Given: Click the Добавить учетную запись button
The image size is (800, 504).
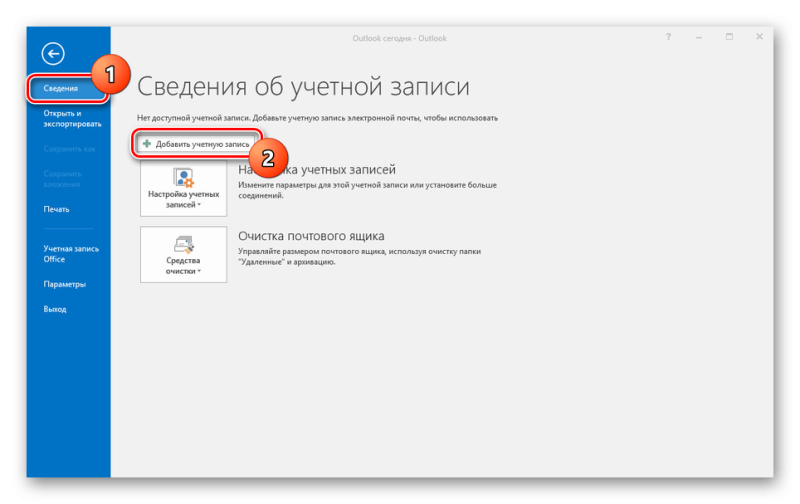Looking at the screenshot, I should [x=196, y=144].
